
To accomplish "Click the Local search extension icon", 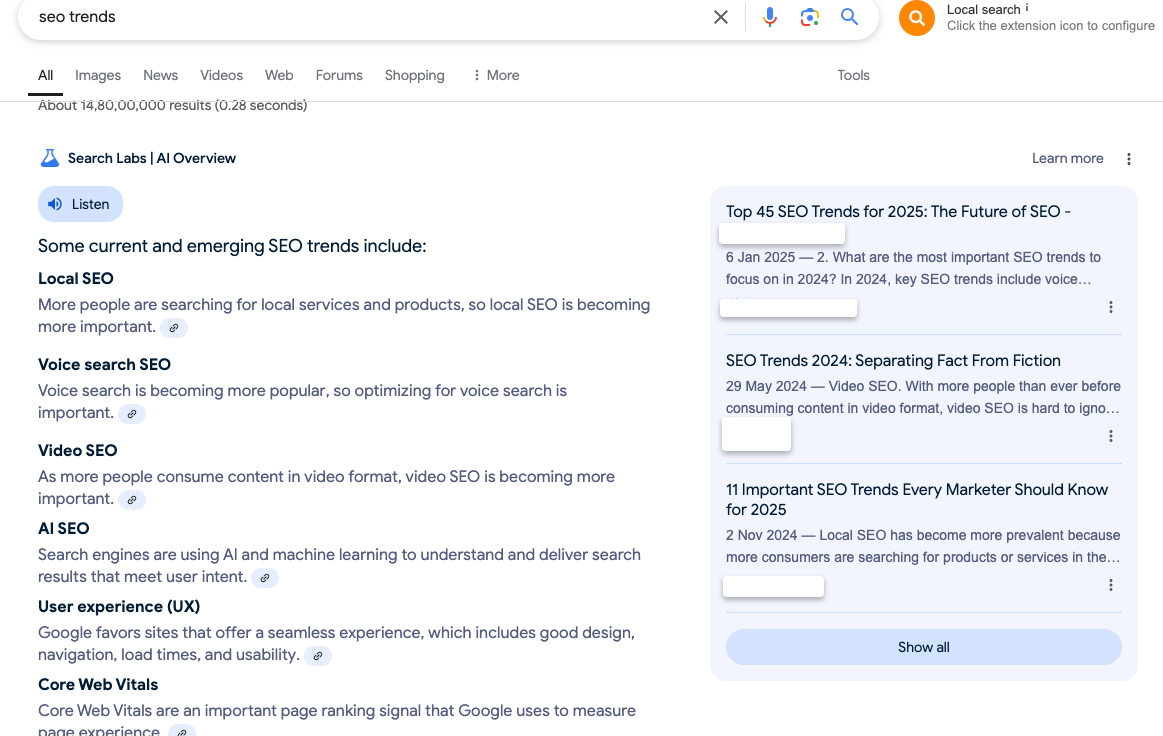I will 916,18.
